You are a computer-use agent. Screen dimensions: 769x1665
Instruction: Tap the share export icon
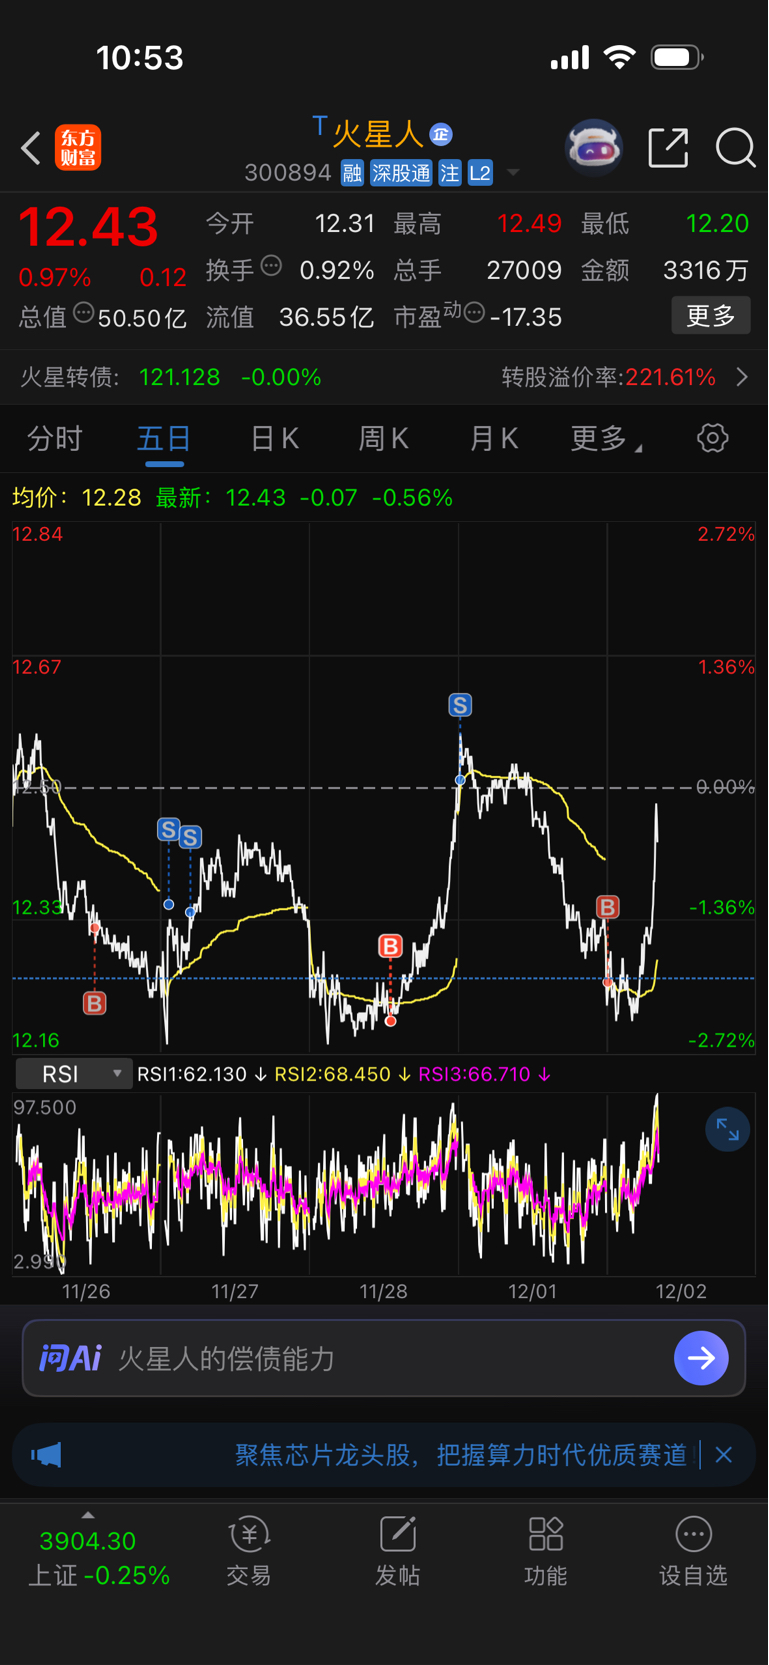pyautogui.click(x=668, y=148)
